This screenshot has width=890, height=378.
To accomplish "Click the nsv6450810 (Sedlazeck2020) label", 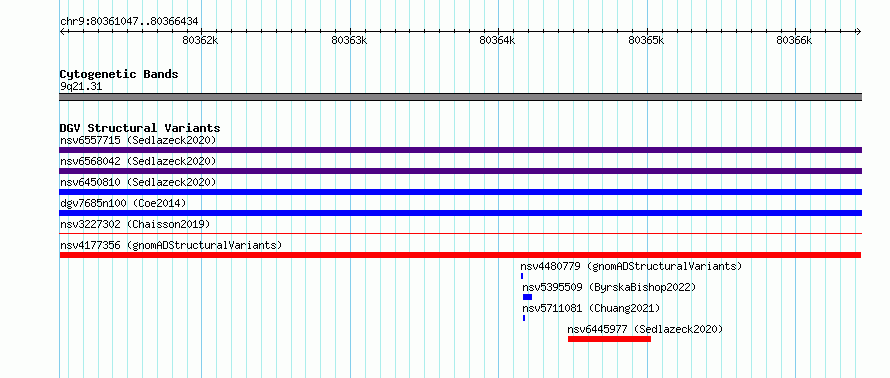I will tap(138, 182).
